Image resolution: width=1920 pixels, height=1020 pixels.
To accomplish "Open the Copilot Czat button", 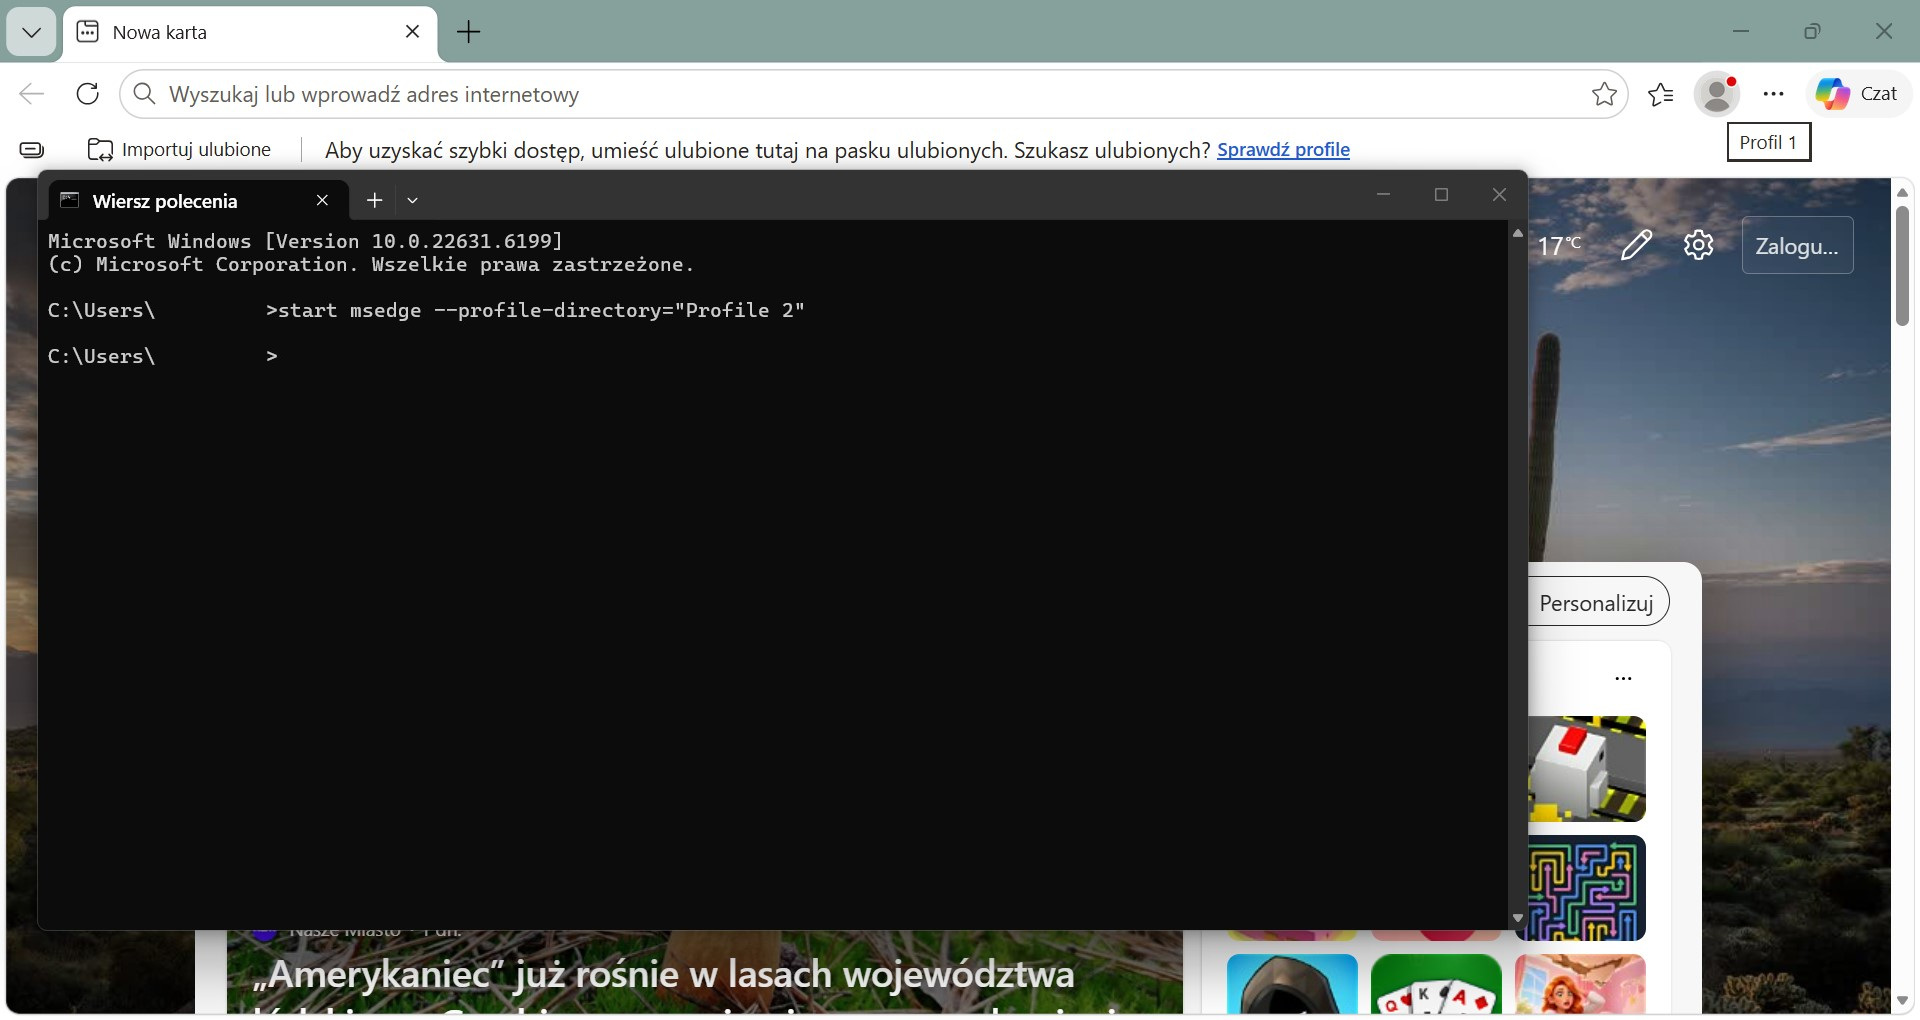I will click(1858, 94).
